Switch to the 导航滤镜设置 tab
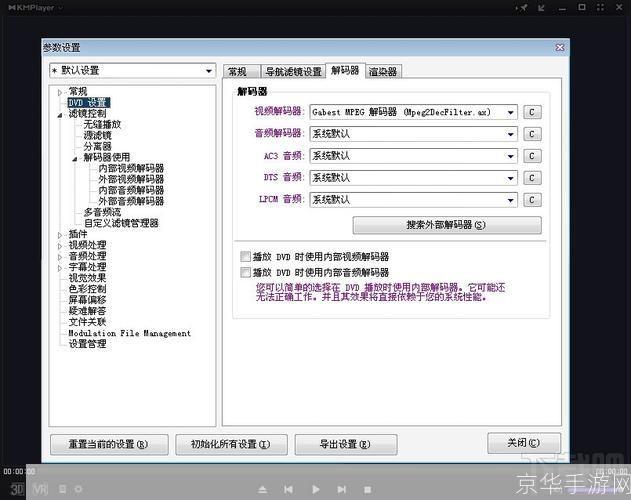Screen dimensions: 631x500 click(x=293, y=72)
